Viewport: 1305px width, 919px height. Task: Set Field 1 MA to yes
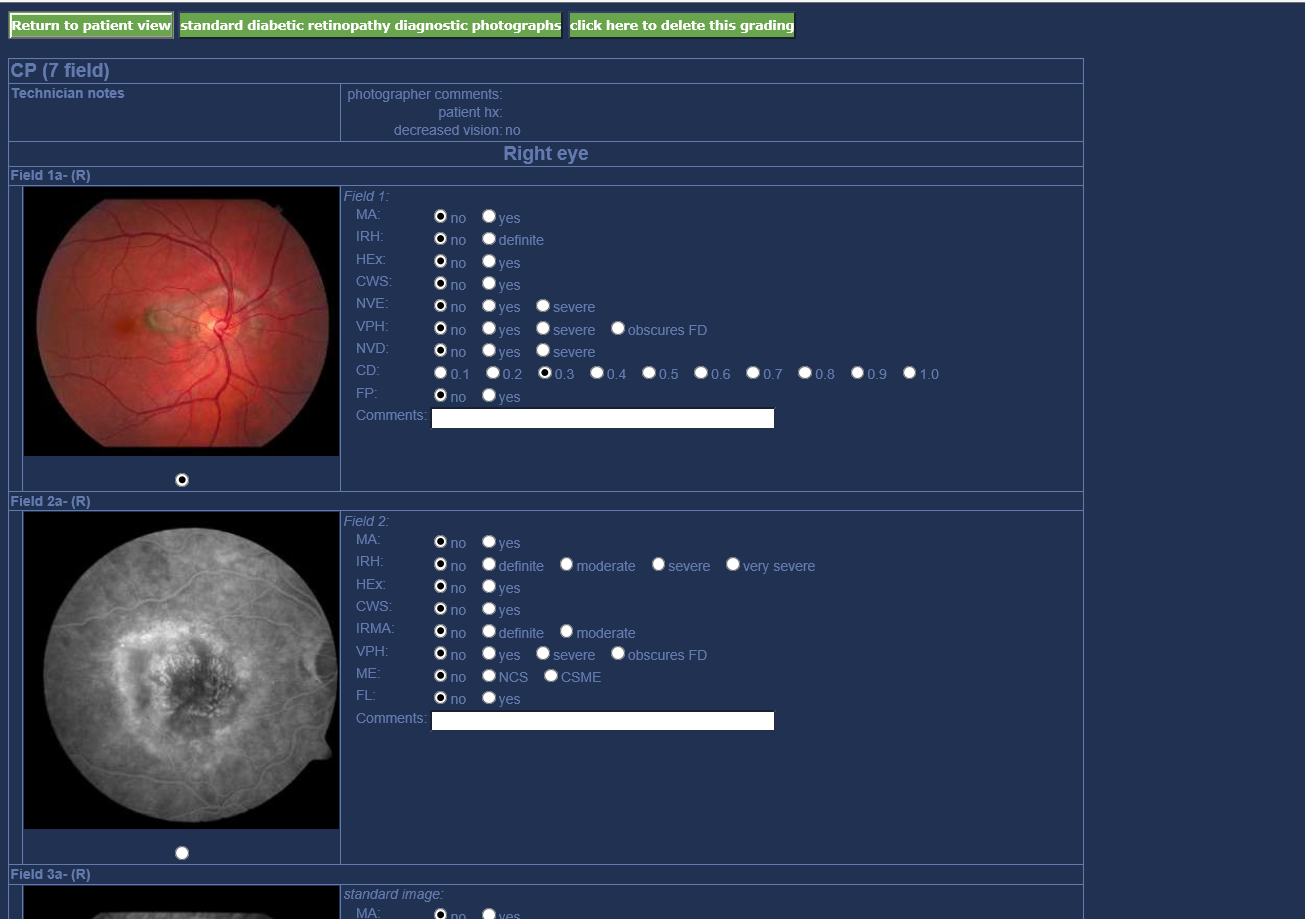point(489,216)
